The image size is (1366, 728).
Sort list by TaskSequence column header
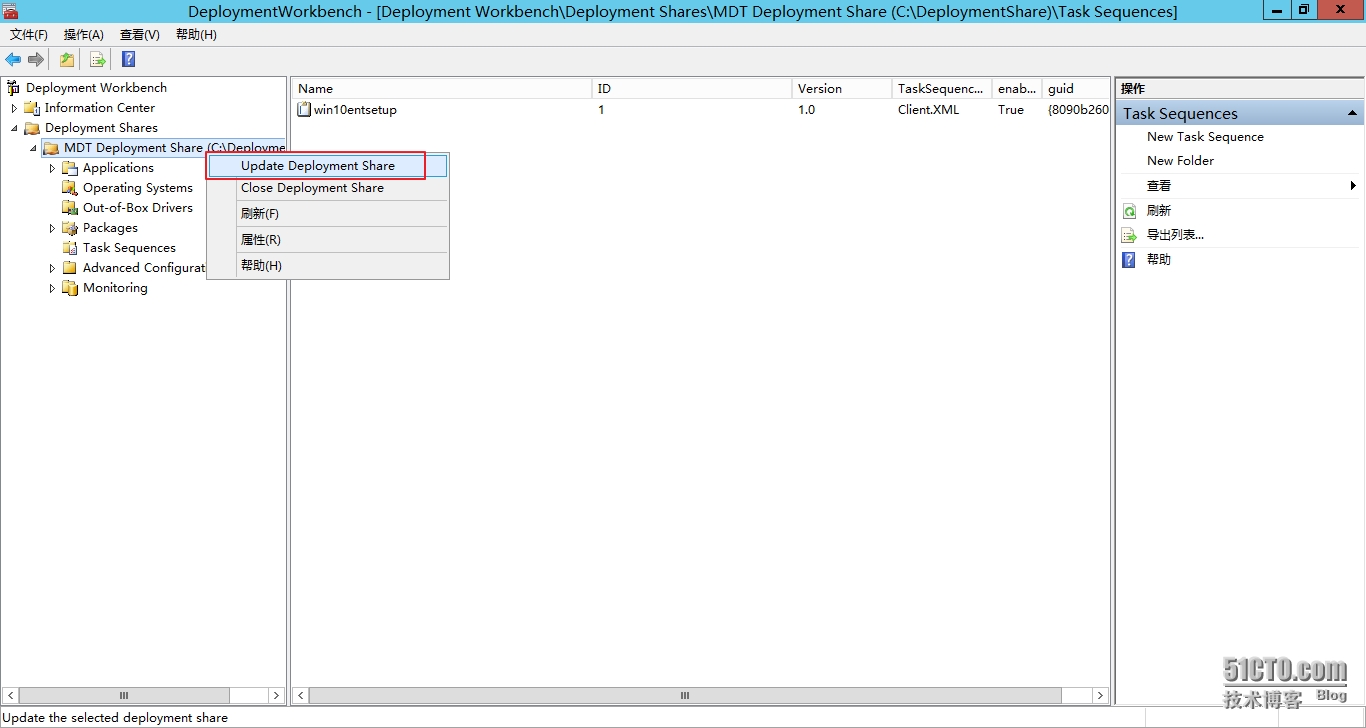tap(942, 89)
